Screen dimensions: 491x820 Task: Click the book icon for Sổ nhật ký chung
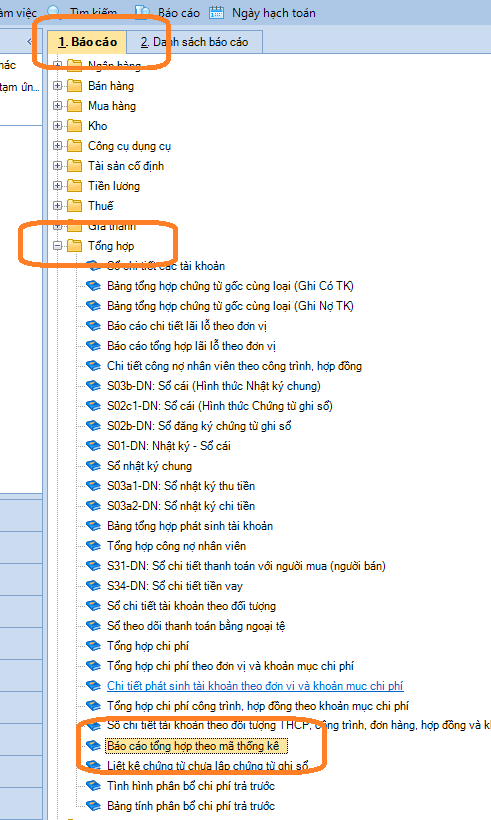pyautogui.click(x=93, y=465)
